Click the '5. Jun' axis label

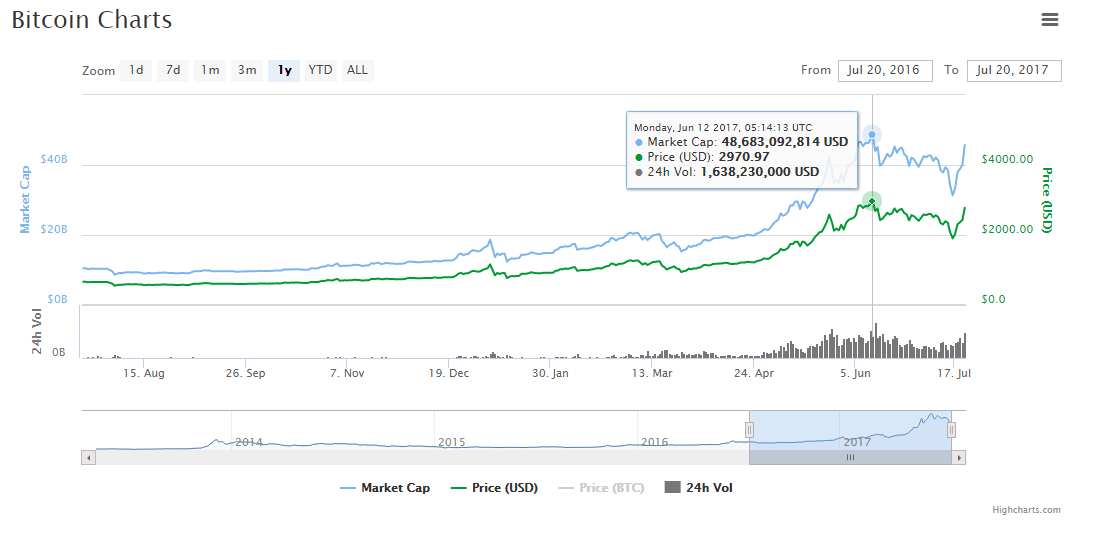(855, 374)
